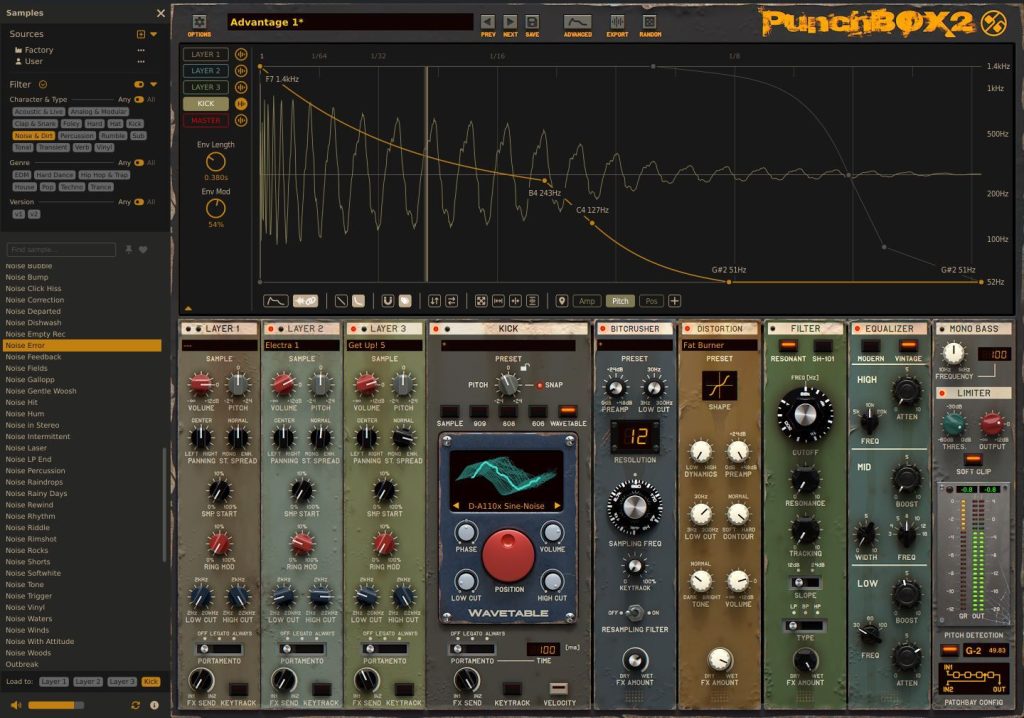The height and width of the screenshot is (718, 1024).
Task: Select the Wavetable kick mode button
Action: pyautogui.click(x=568, y=412)
